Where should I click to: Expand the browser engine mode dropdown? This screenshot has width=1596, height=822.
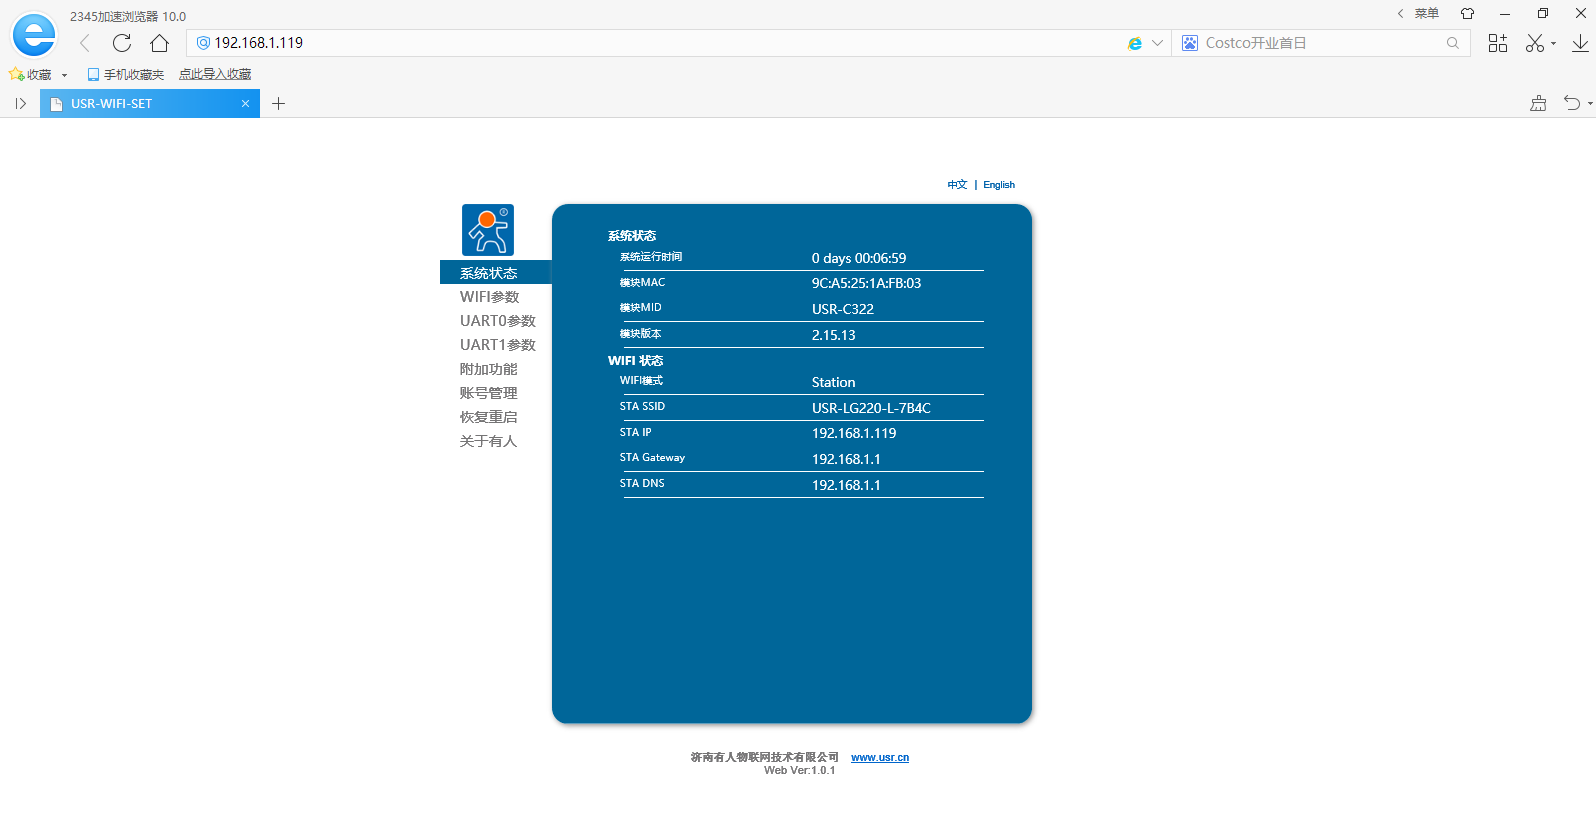[1157, 43]
